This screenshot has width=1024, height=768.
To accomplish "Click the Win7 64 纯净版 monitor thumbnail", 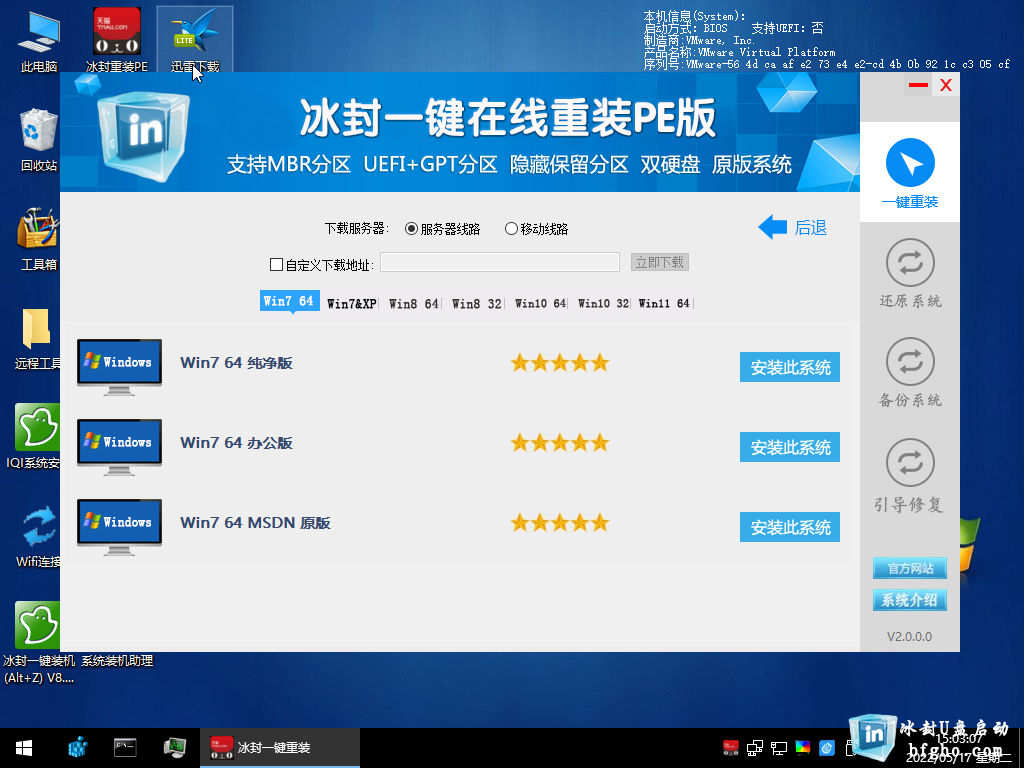I will tap(120, 367).
